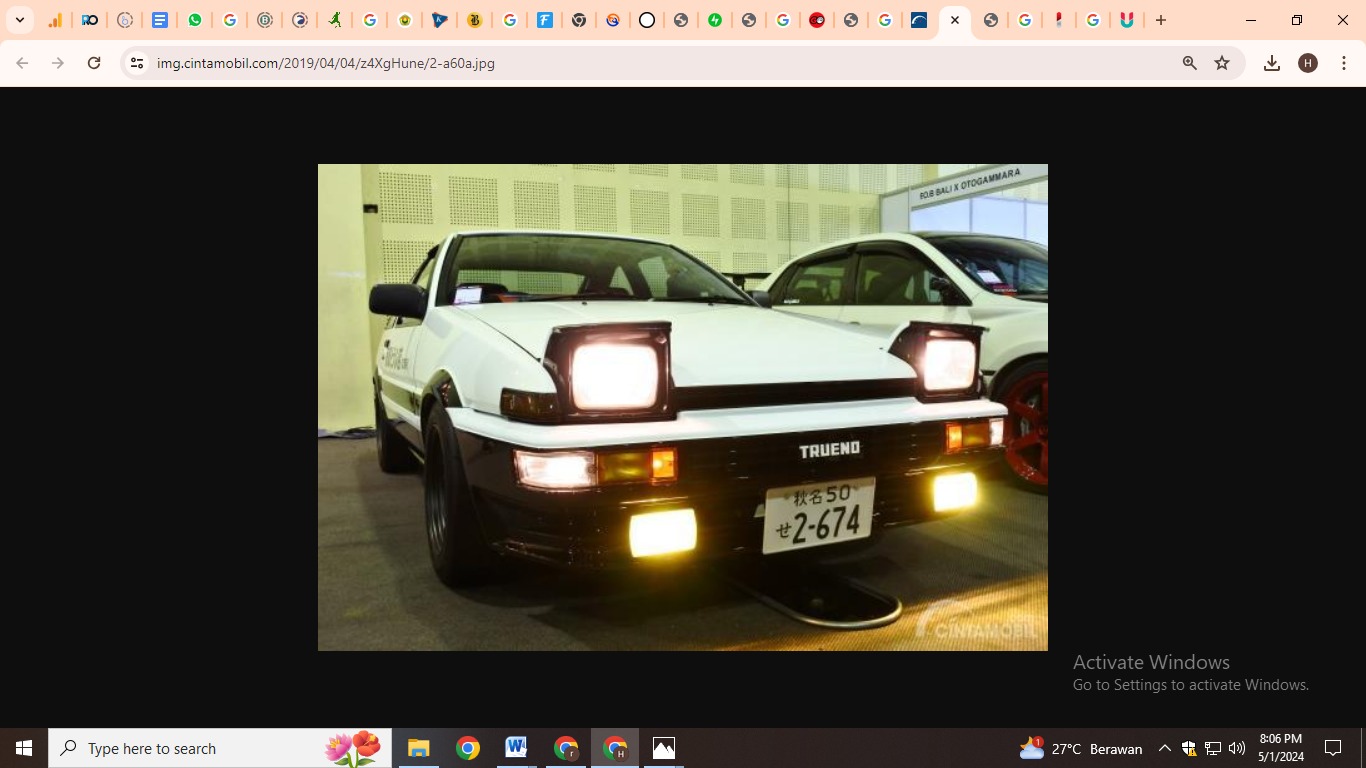Go back to previous page
Image resolution: width=1366 pixels, height=768 pixels.
(x=22, y=63)
